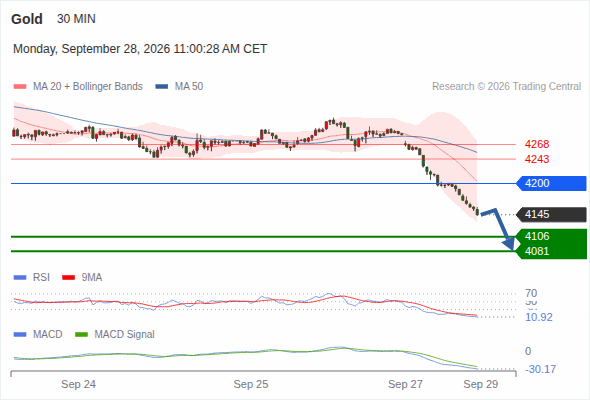Select the blue 4200 price tag
590x400 pixels.
click(551, 184)
